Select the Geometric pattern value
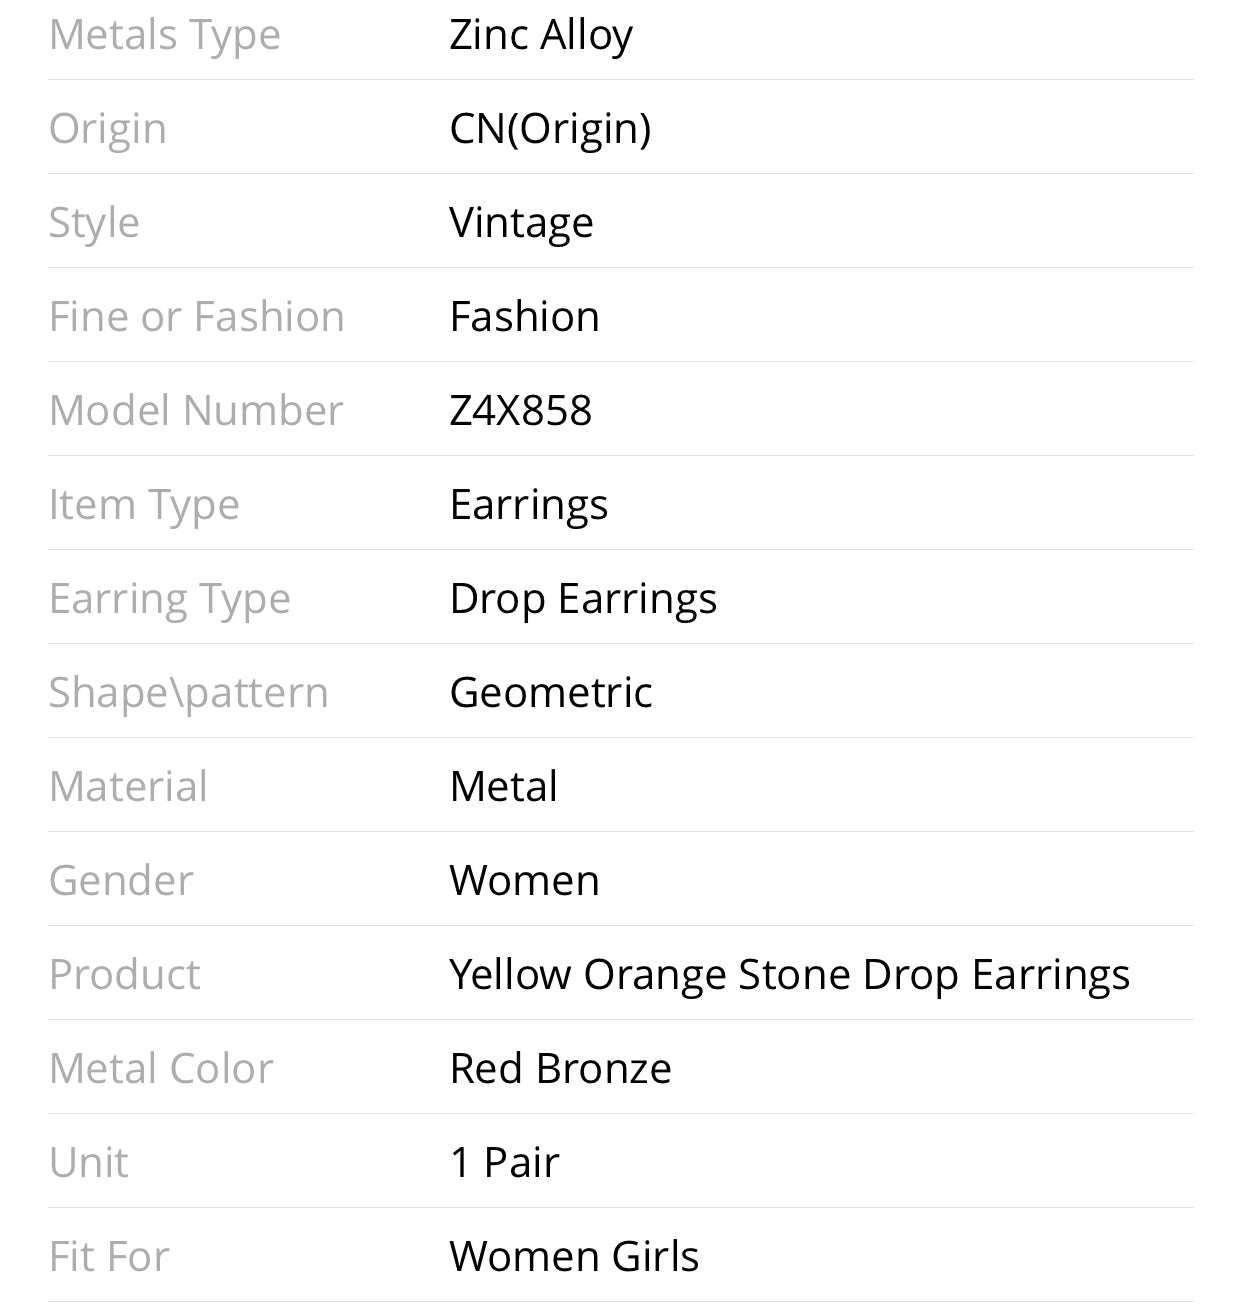Image resolution: width=1242 pixels, height=1308 pixels. point(551,693)
